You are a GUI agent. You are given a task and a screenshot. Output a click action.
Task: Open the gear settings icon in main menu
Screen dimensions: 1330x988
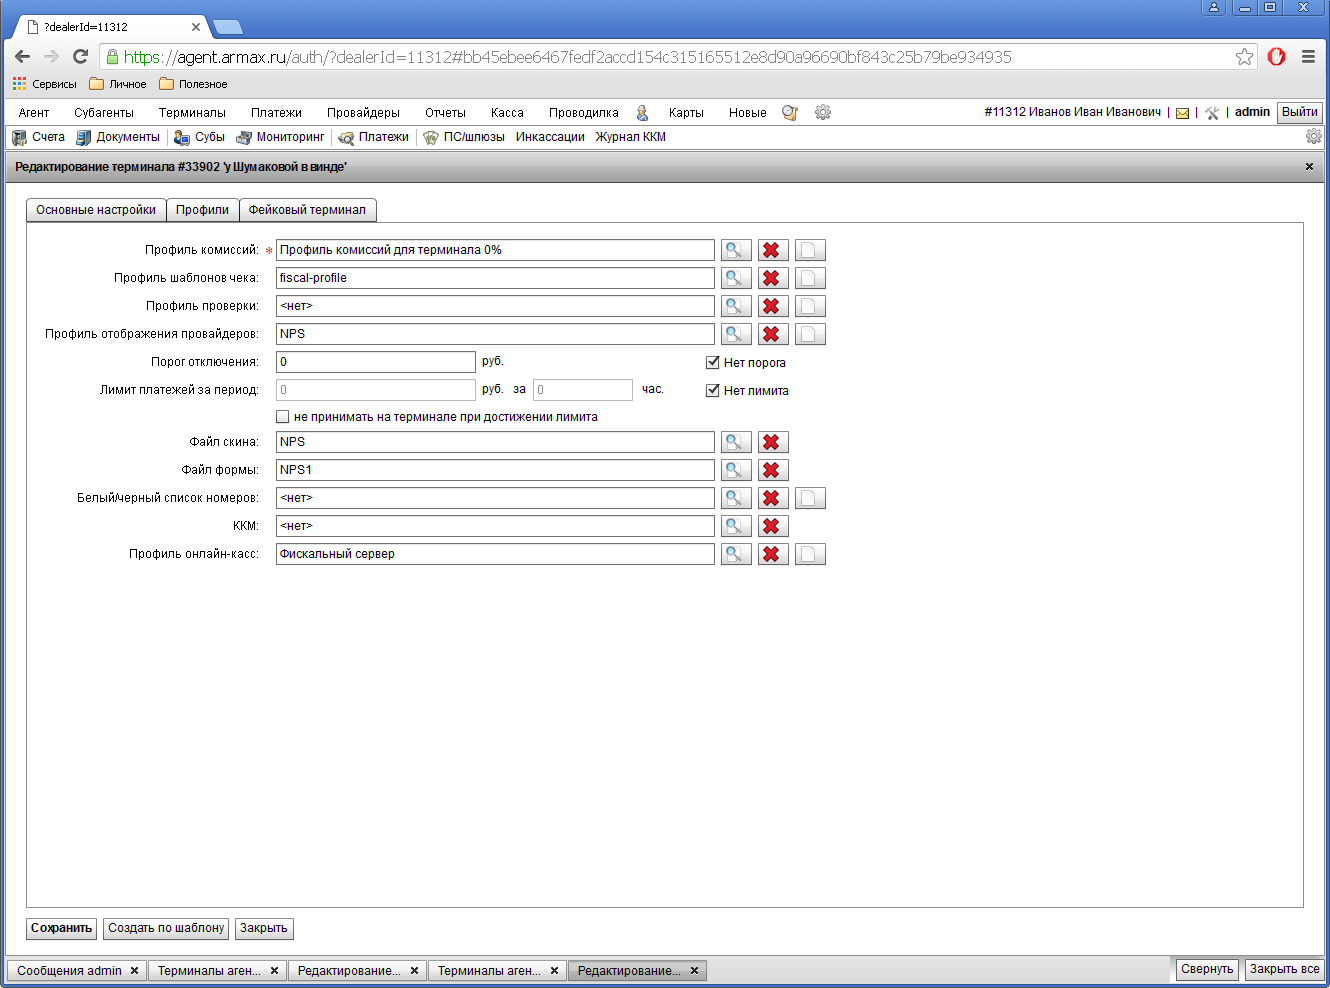[823, 113]
